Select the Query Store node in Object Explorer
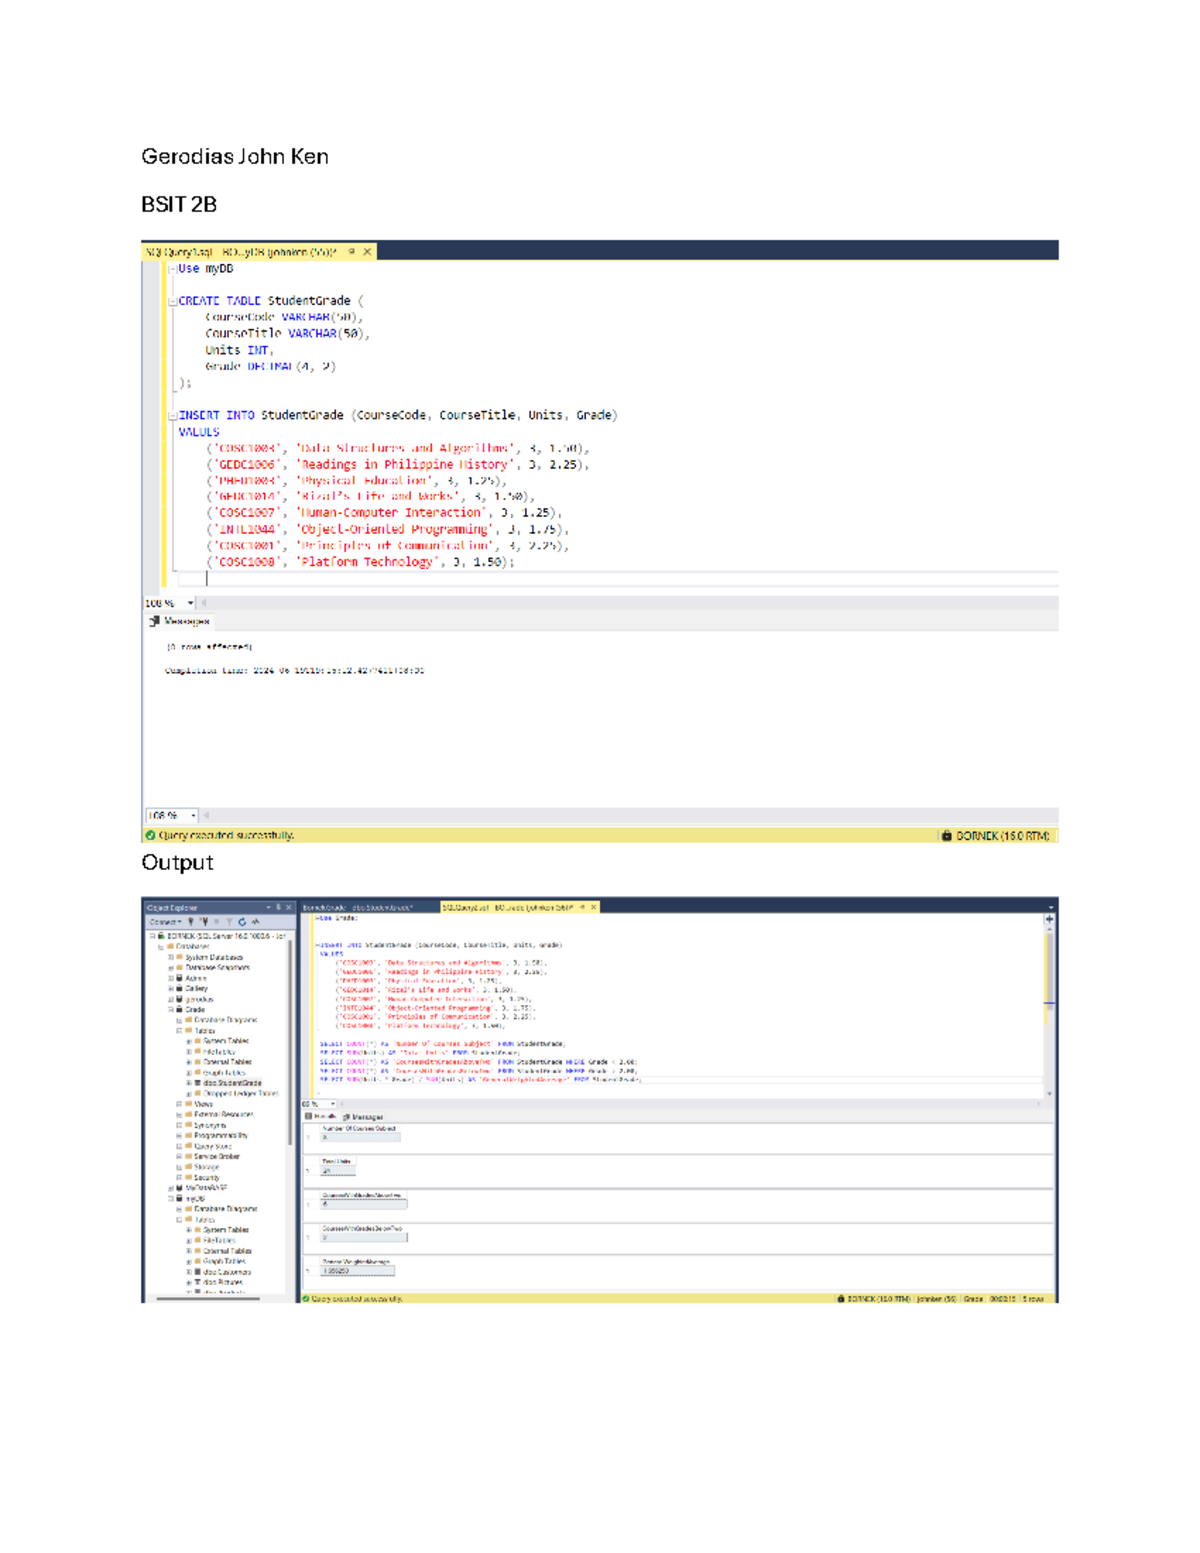The image size is (1200, 1553). [x=212, y=1146]
